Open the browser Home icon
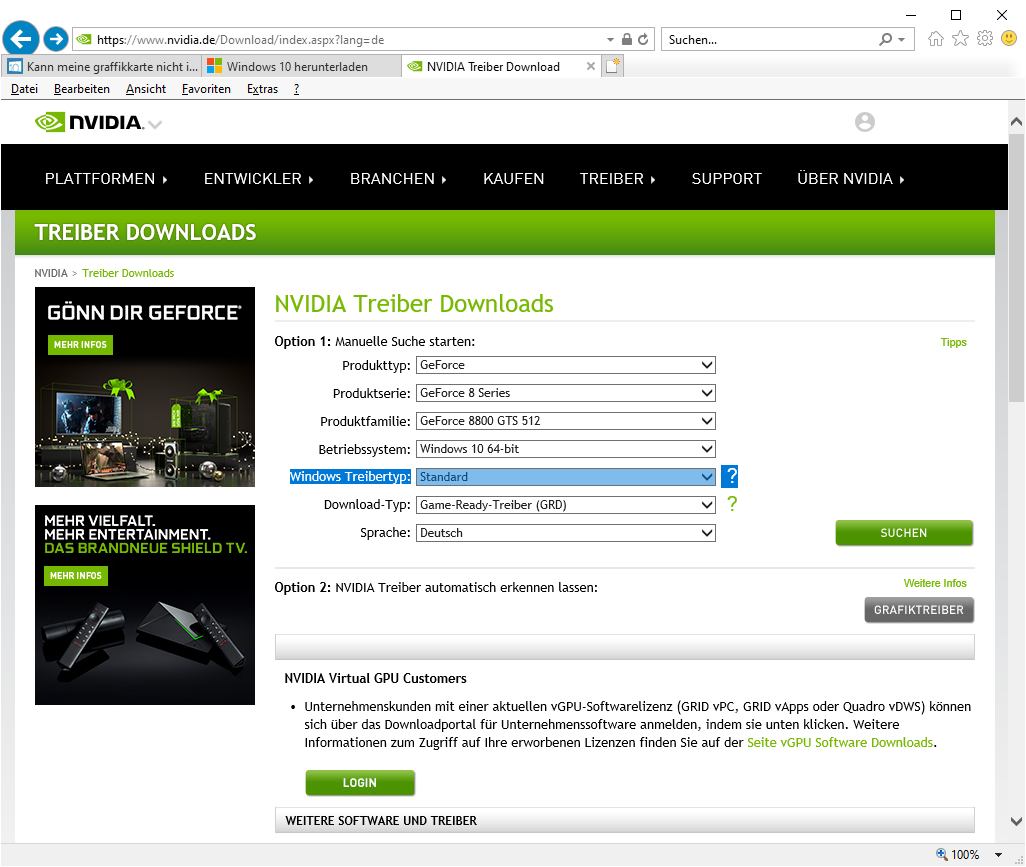 coord(936,39)
